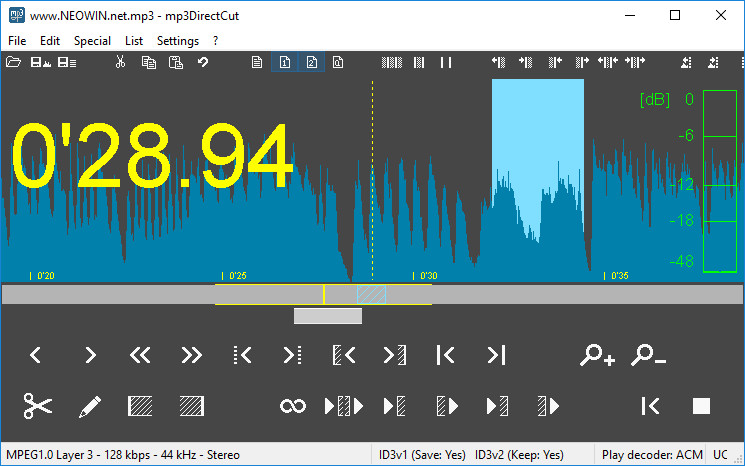Click the 0'25 time marker on waveform
745x466 pixels.
click(x=236, y=275)
